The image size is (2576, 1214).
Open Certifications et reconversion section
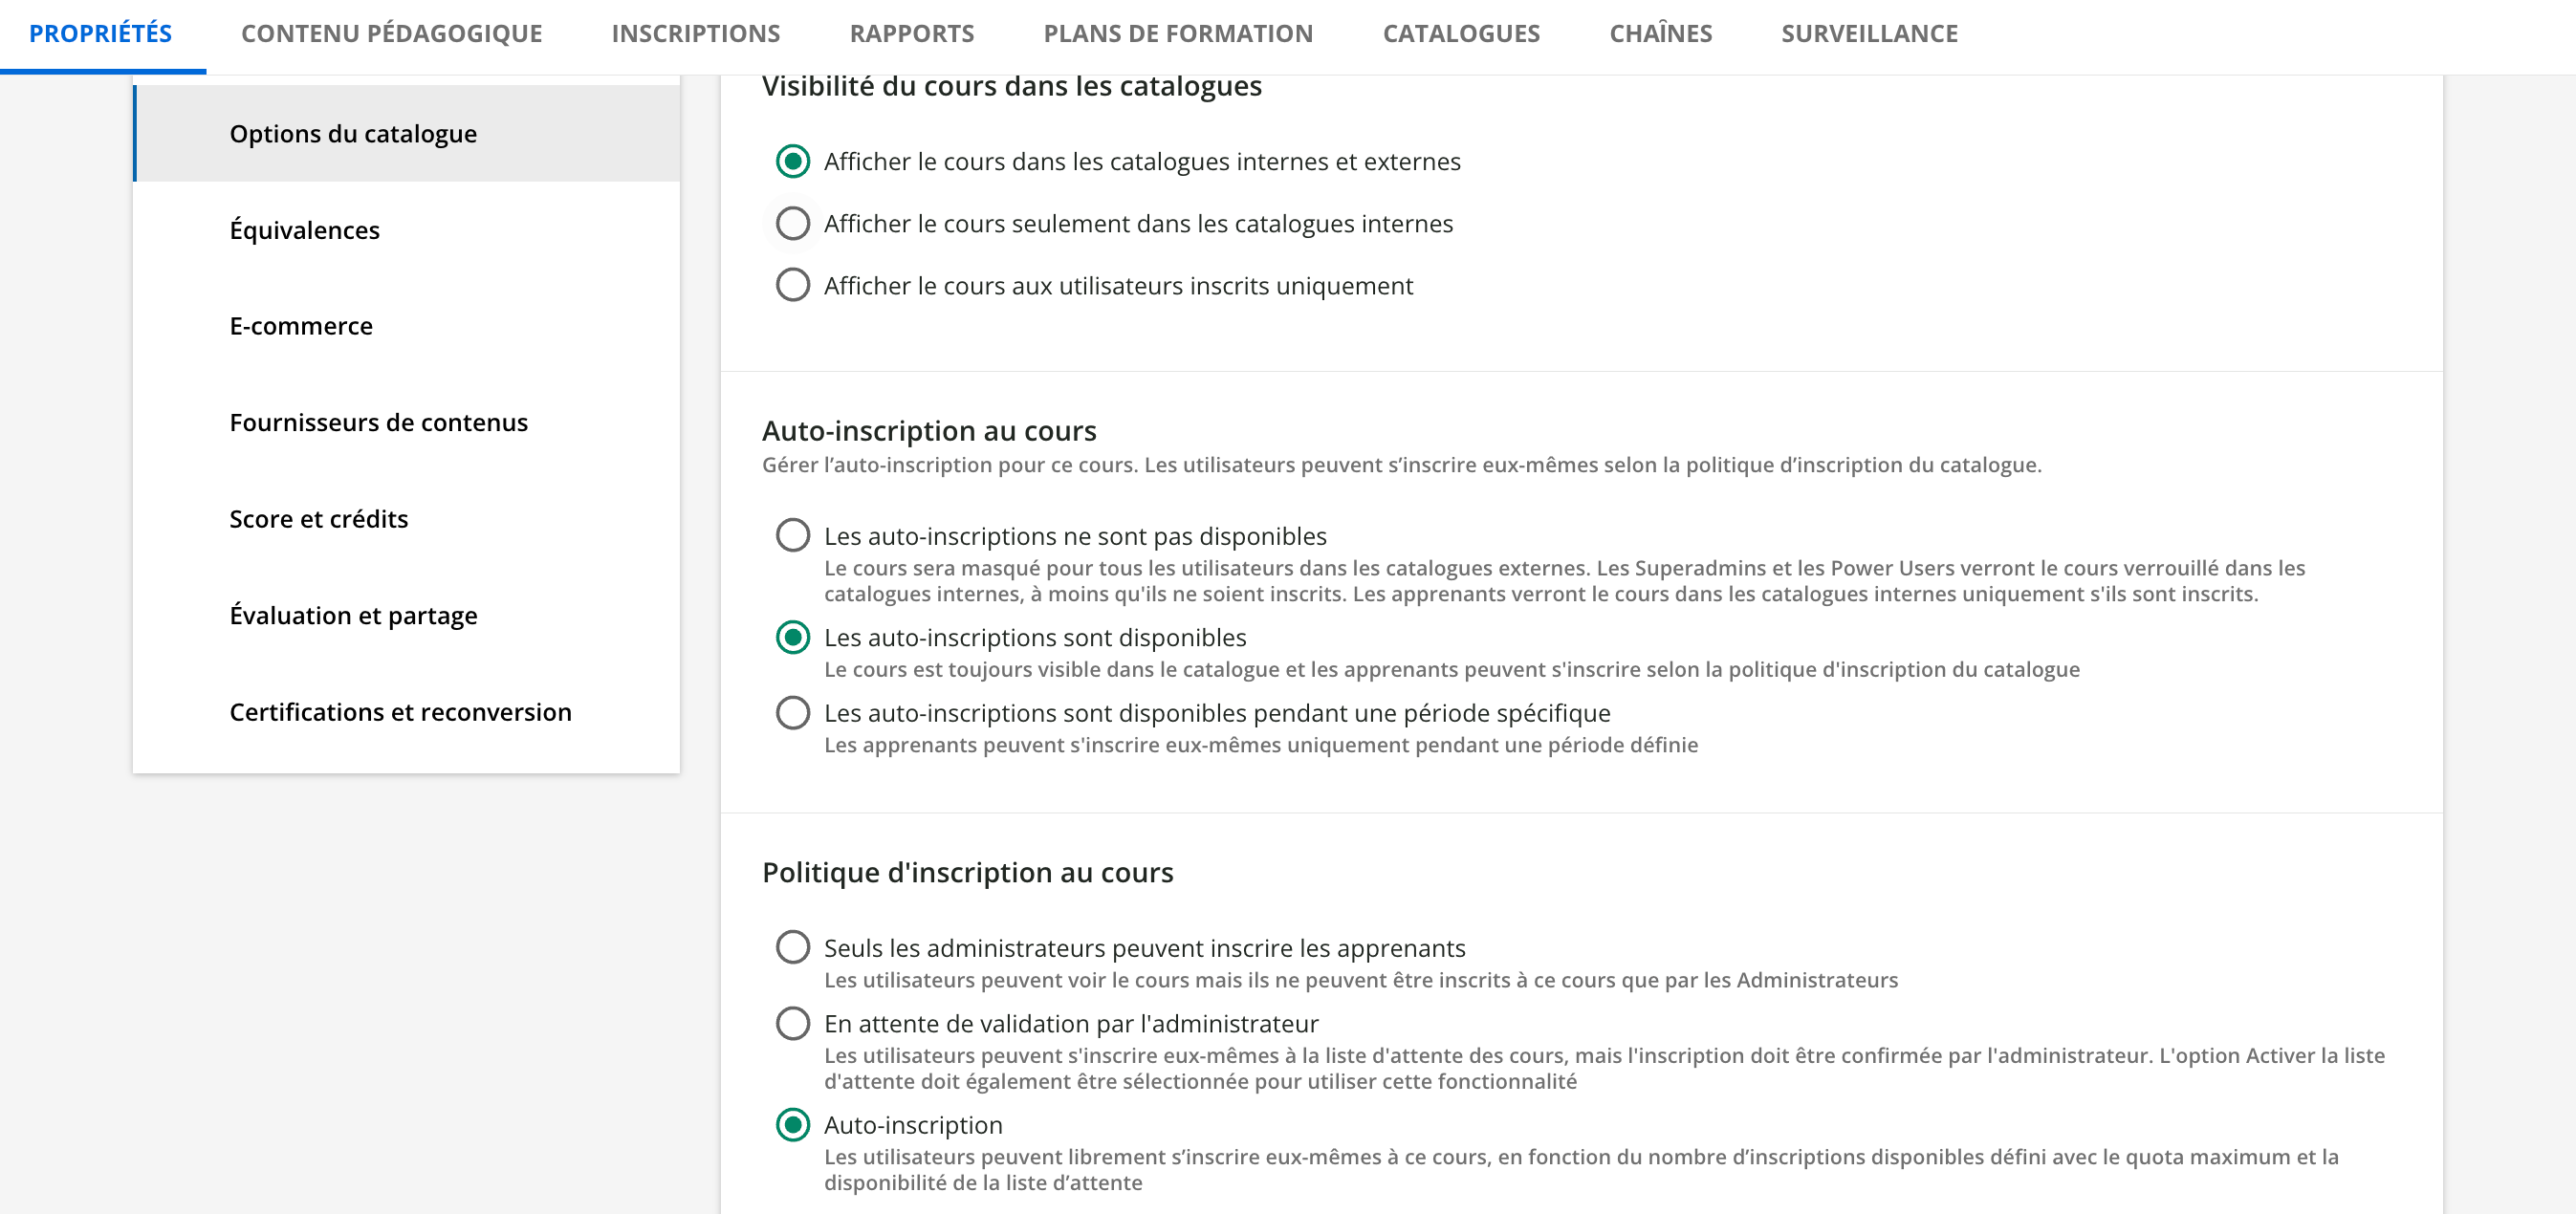400,712
